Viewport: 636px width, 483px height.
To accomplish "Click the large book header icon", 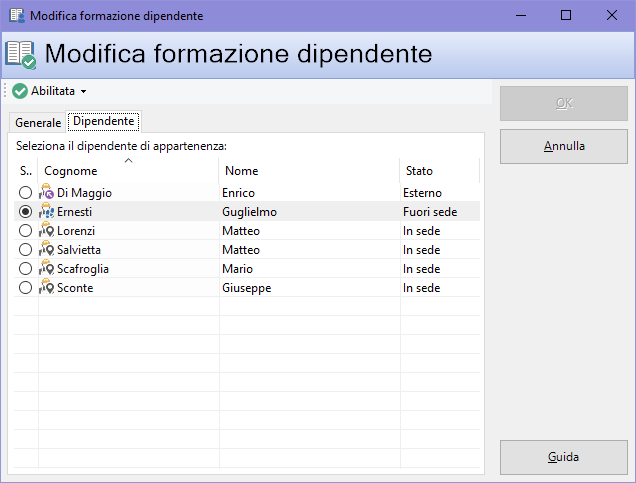I will pyautogui.click(x=21, y=55).
